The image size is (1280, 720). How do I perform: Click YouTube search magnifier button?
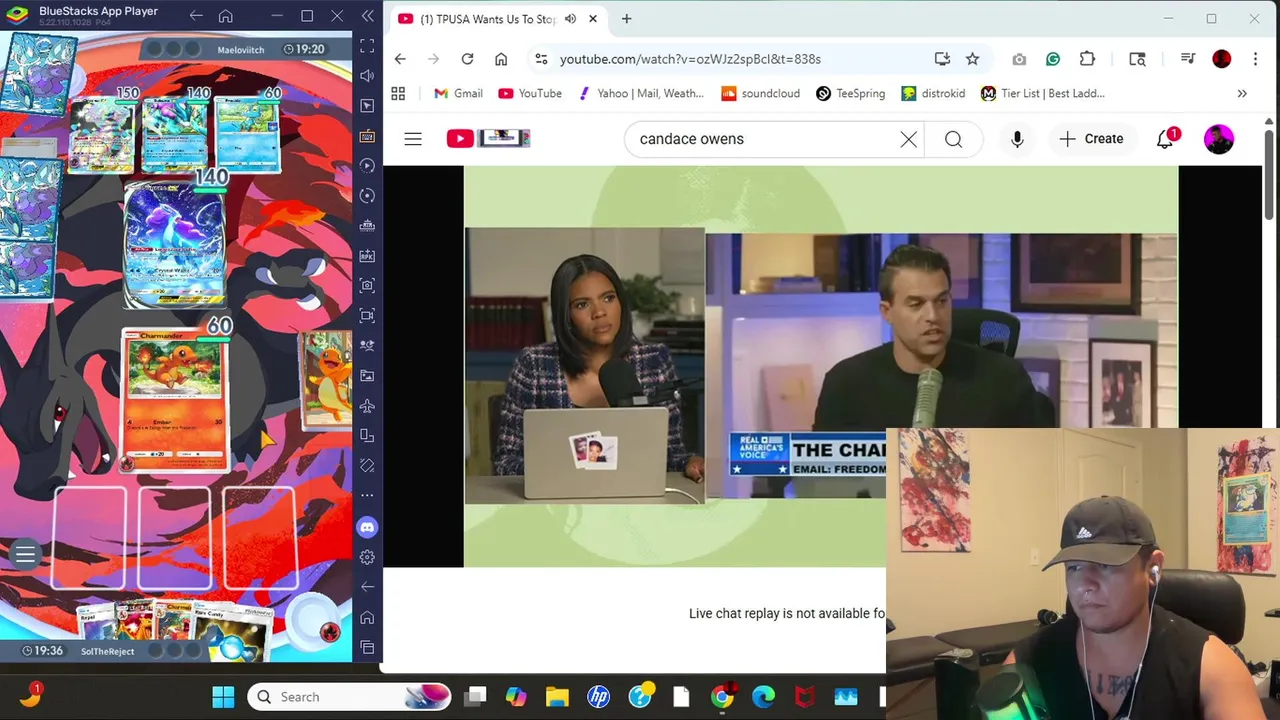point(953,139)
